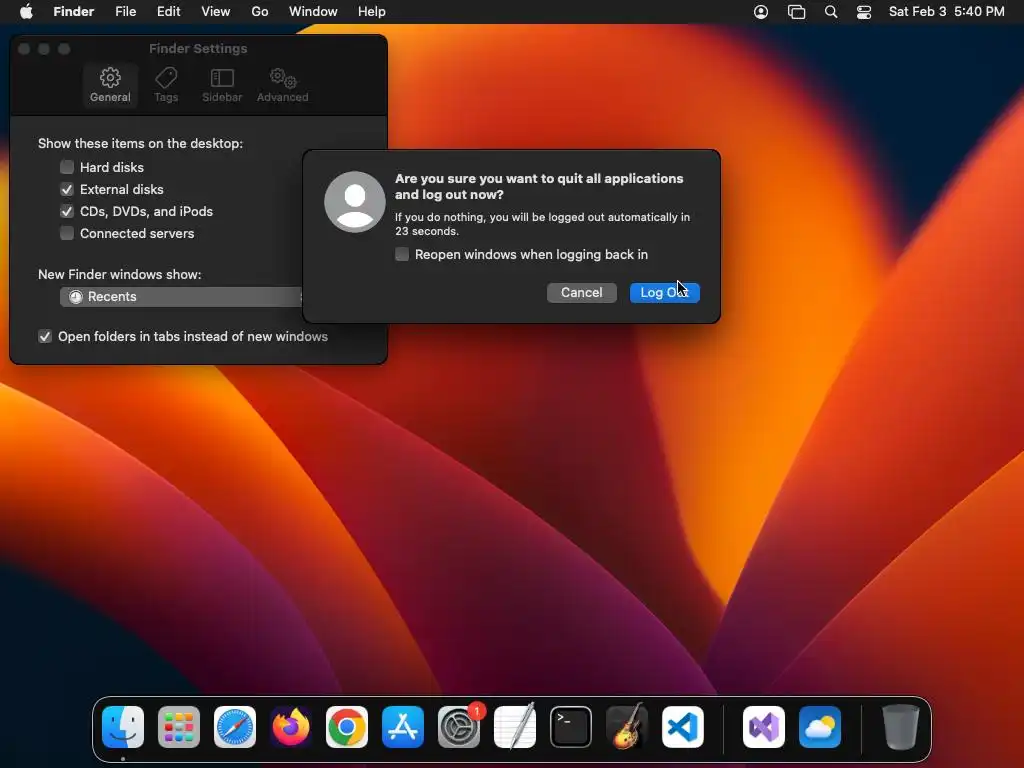Click the Recents clock icon
The image size is (1024, 768).
tap(76, 296)
